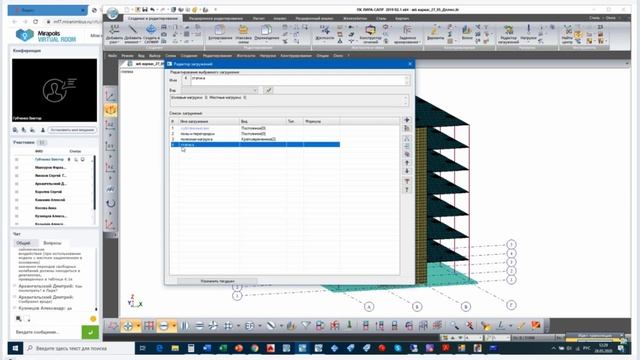The image size is (640, 360).
Task: Click the highlighted orange icon in left vertical toolbar
Action: (111, 110)
